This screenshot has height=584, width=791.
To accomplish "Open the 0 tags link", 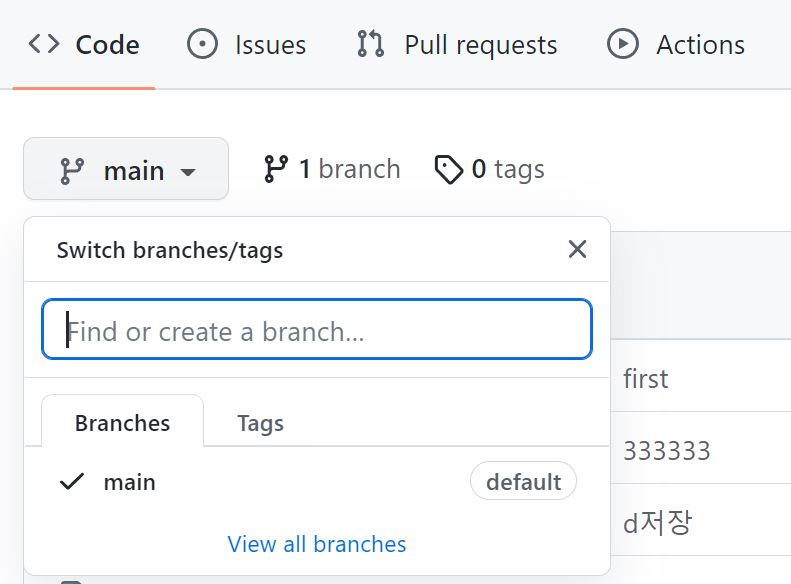I will [490, 169].
